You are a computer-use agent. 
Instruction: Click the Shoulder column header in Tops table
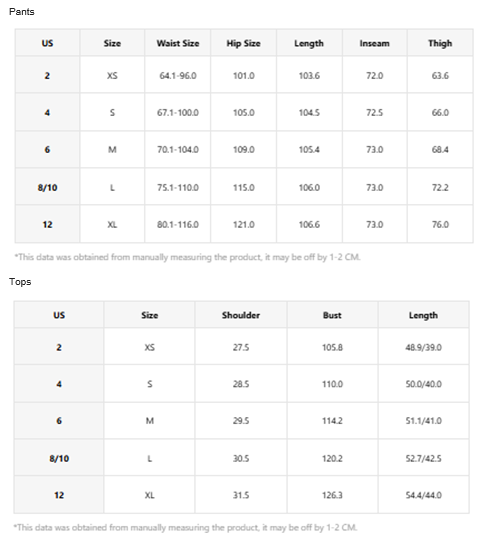pos(241,315)
